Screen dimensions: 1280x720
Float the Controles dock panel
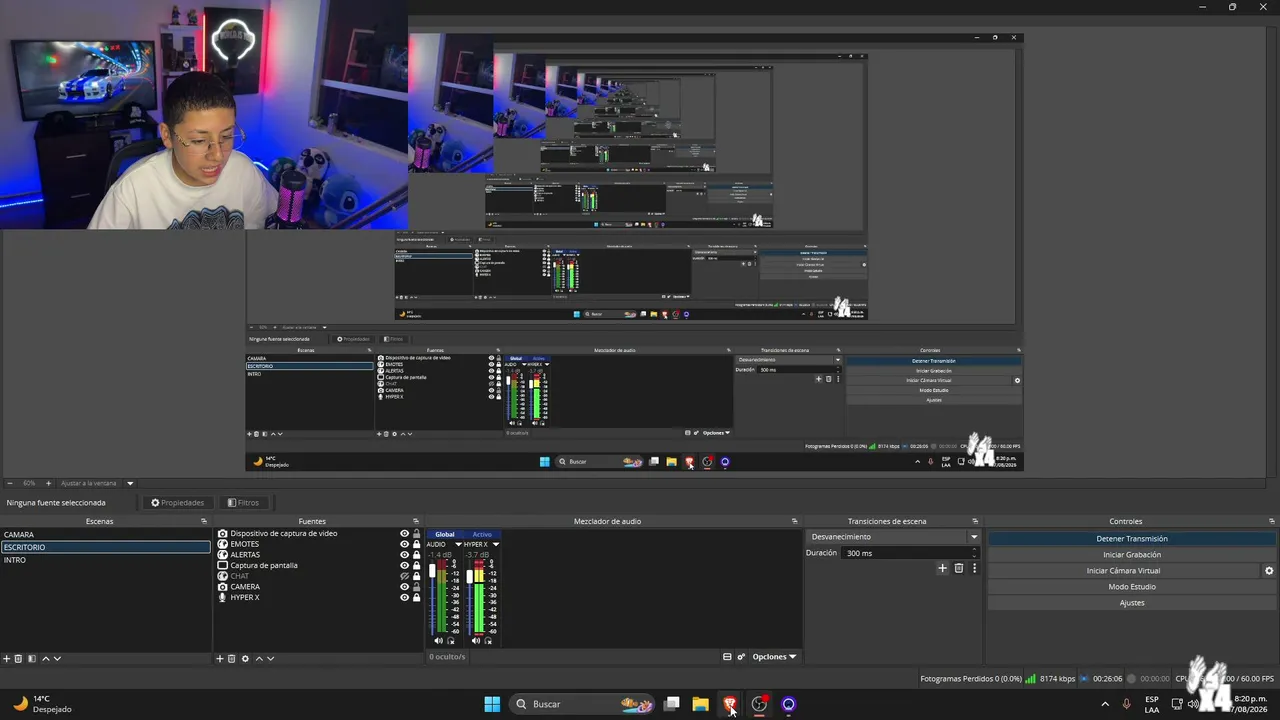(1271, 521)
